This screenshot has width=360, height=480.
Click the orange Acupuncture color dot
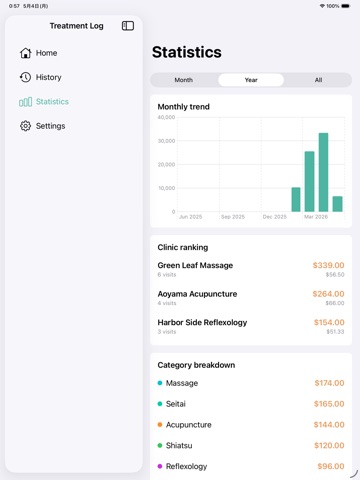pyautogui.click(x=160, y=425)
